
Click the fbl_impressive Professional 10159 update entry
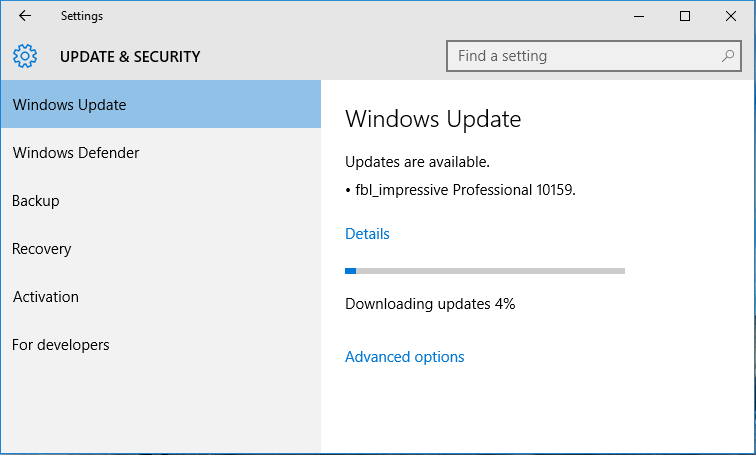point(460,190)
